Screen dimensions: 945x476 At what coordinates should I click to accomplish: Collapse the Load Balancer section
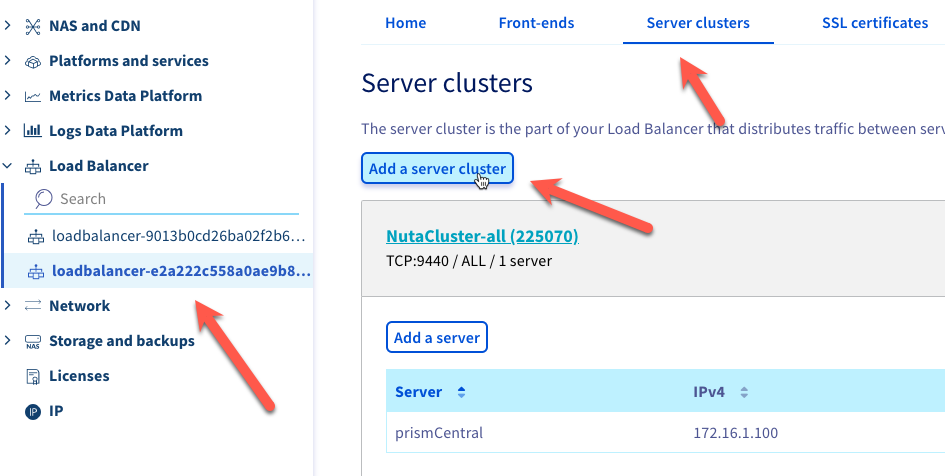click(x=7, y=166)
